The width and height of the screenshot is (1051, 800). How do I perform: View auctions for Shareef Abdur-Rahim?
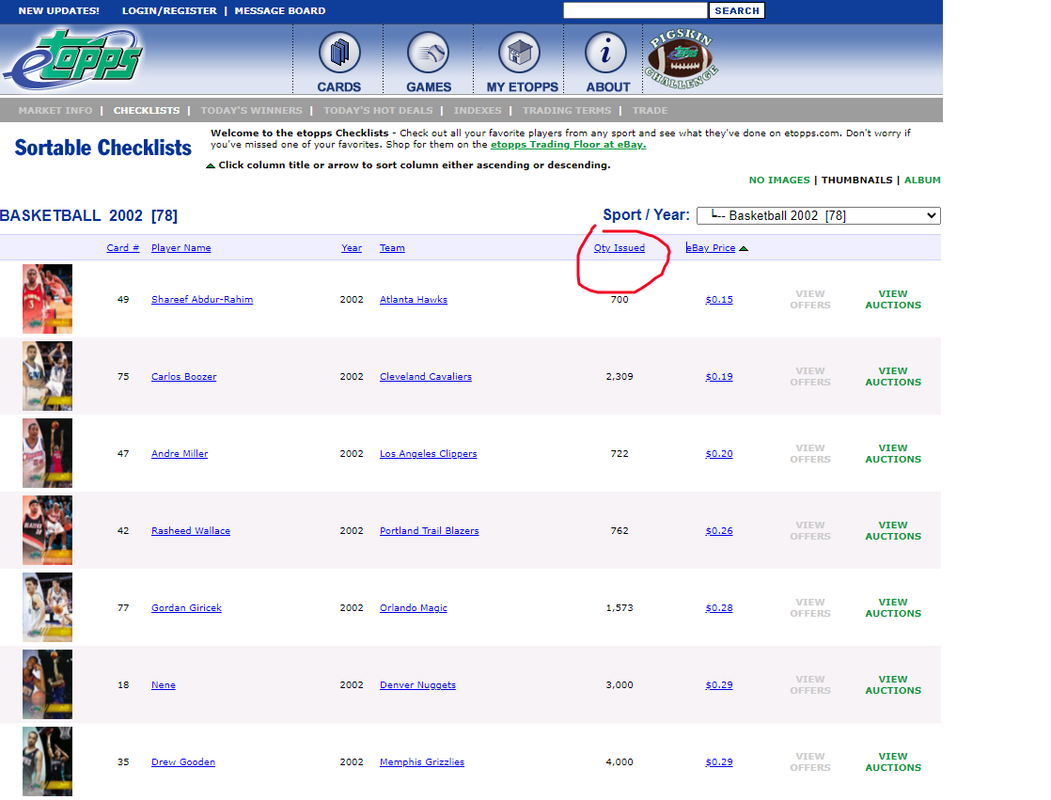point(893,299)
